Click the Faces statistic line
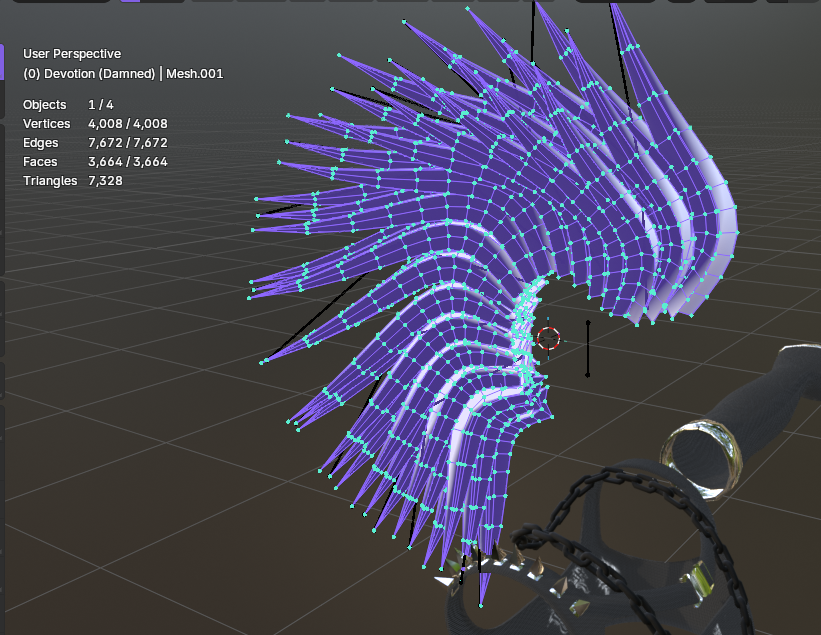 [x=95, y=161]
